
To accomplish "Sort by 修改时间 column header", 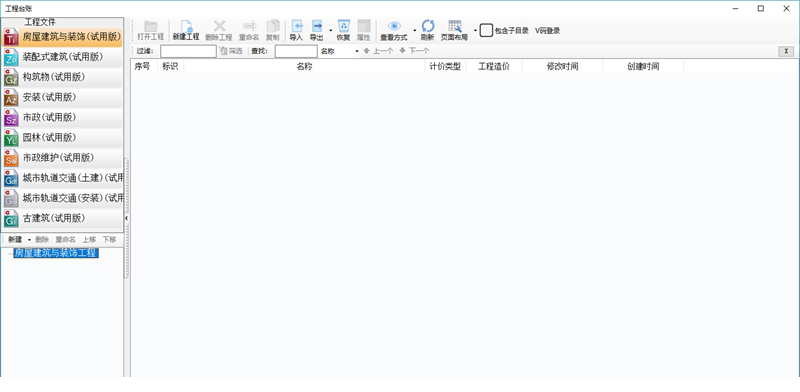I will tap(562, 66).
